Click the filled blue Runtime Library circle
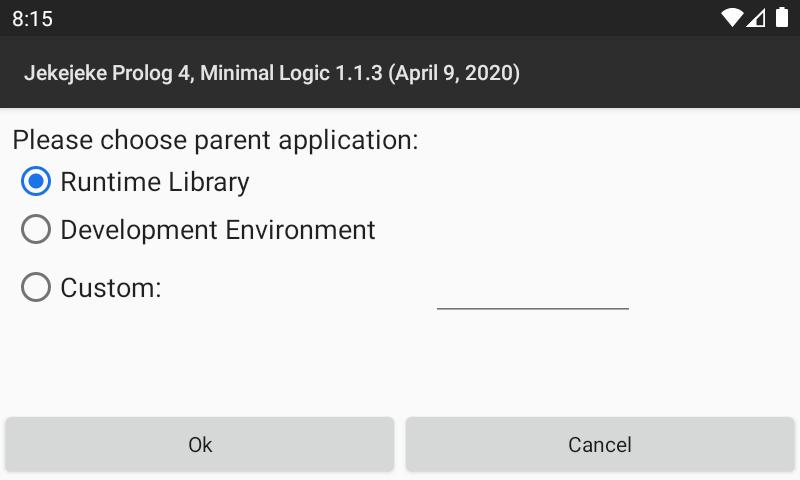The image size is (800, 480). (36, 182)
